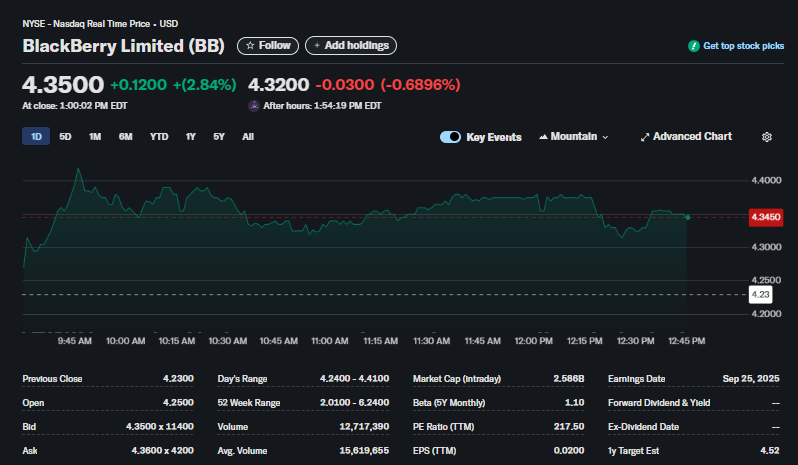Open the Mountain chart type dropdown
The width and height of the screenshot is (798, 465).
(574, 136)
